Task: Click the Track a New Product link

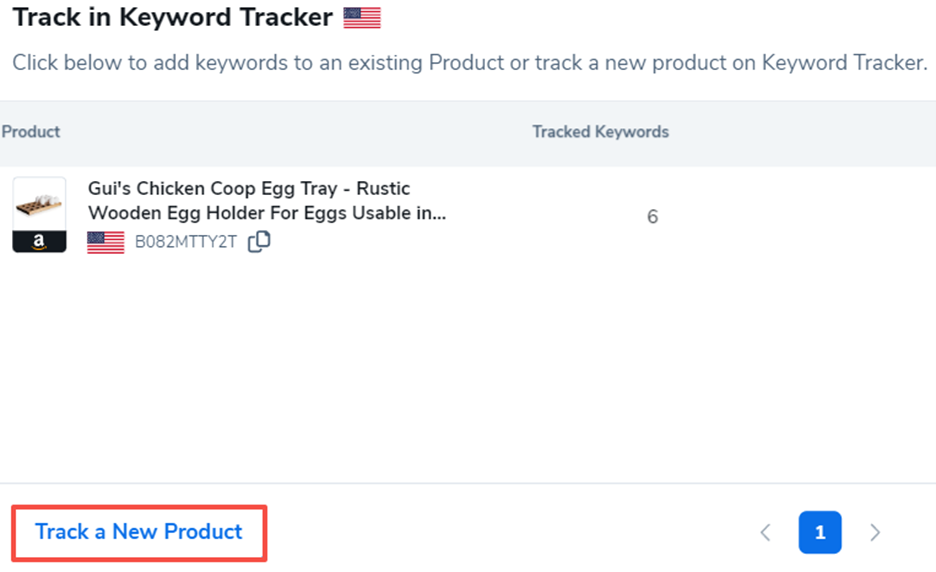Action: [x=139, y=532]
